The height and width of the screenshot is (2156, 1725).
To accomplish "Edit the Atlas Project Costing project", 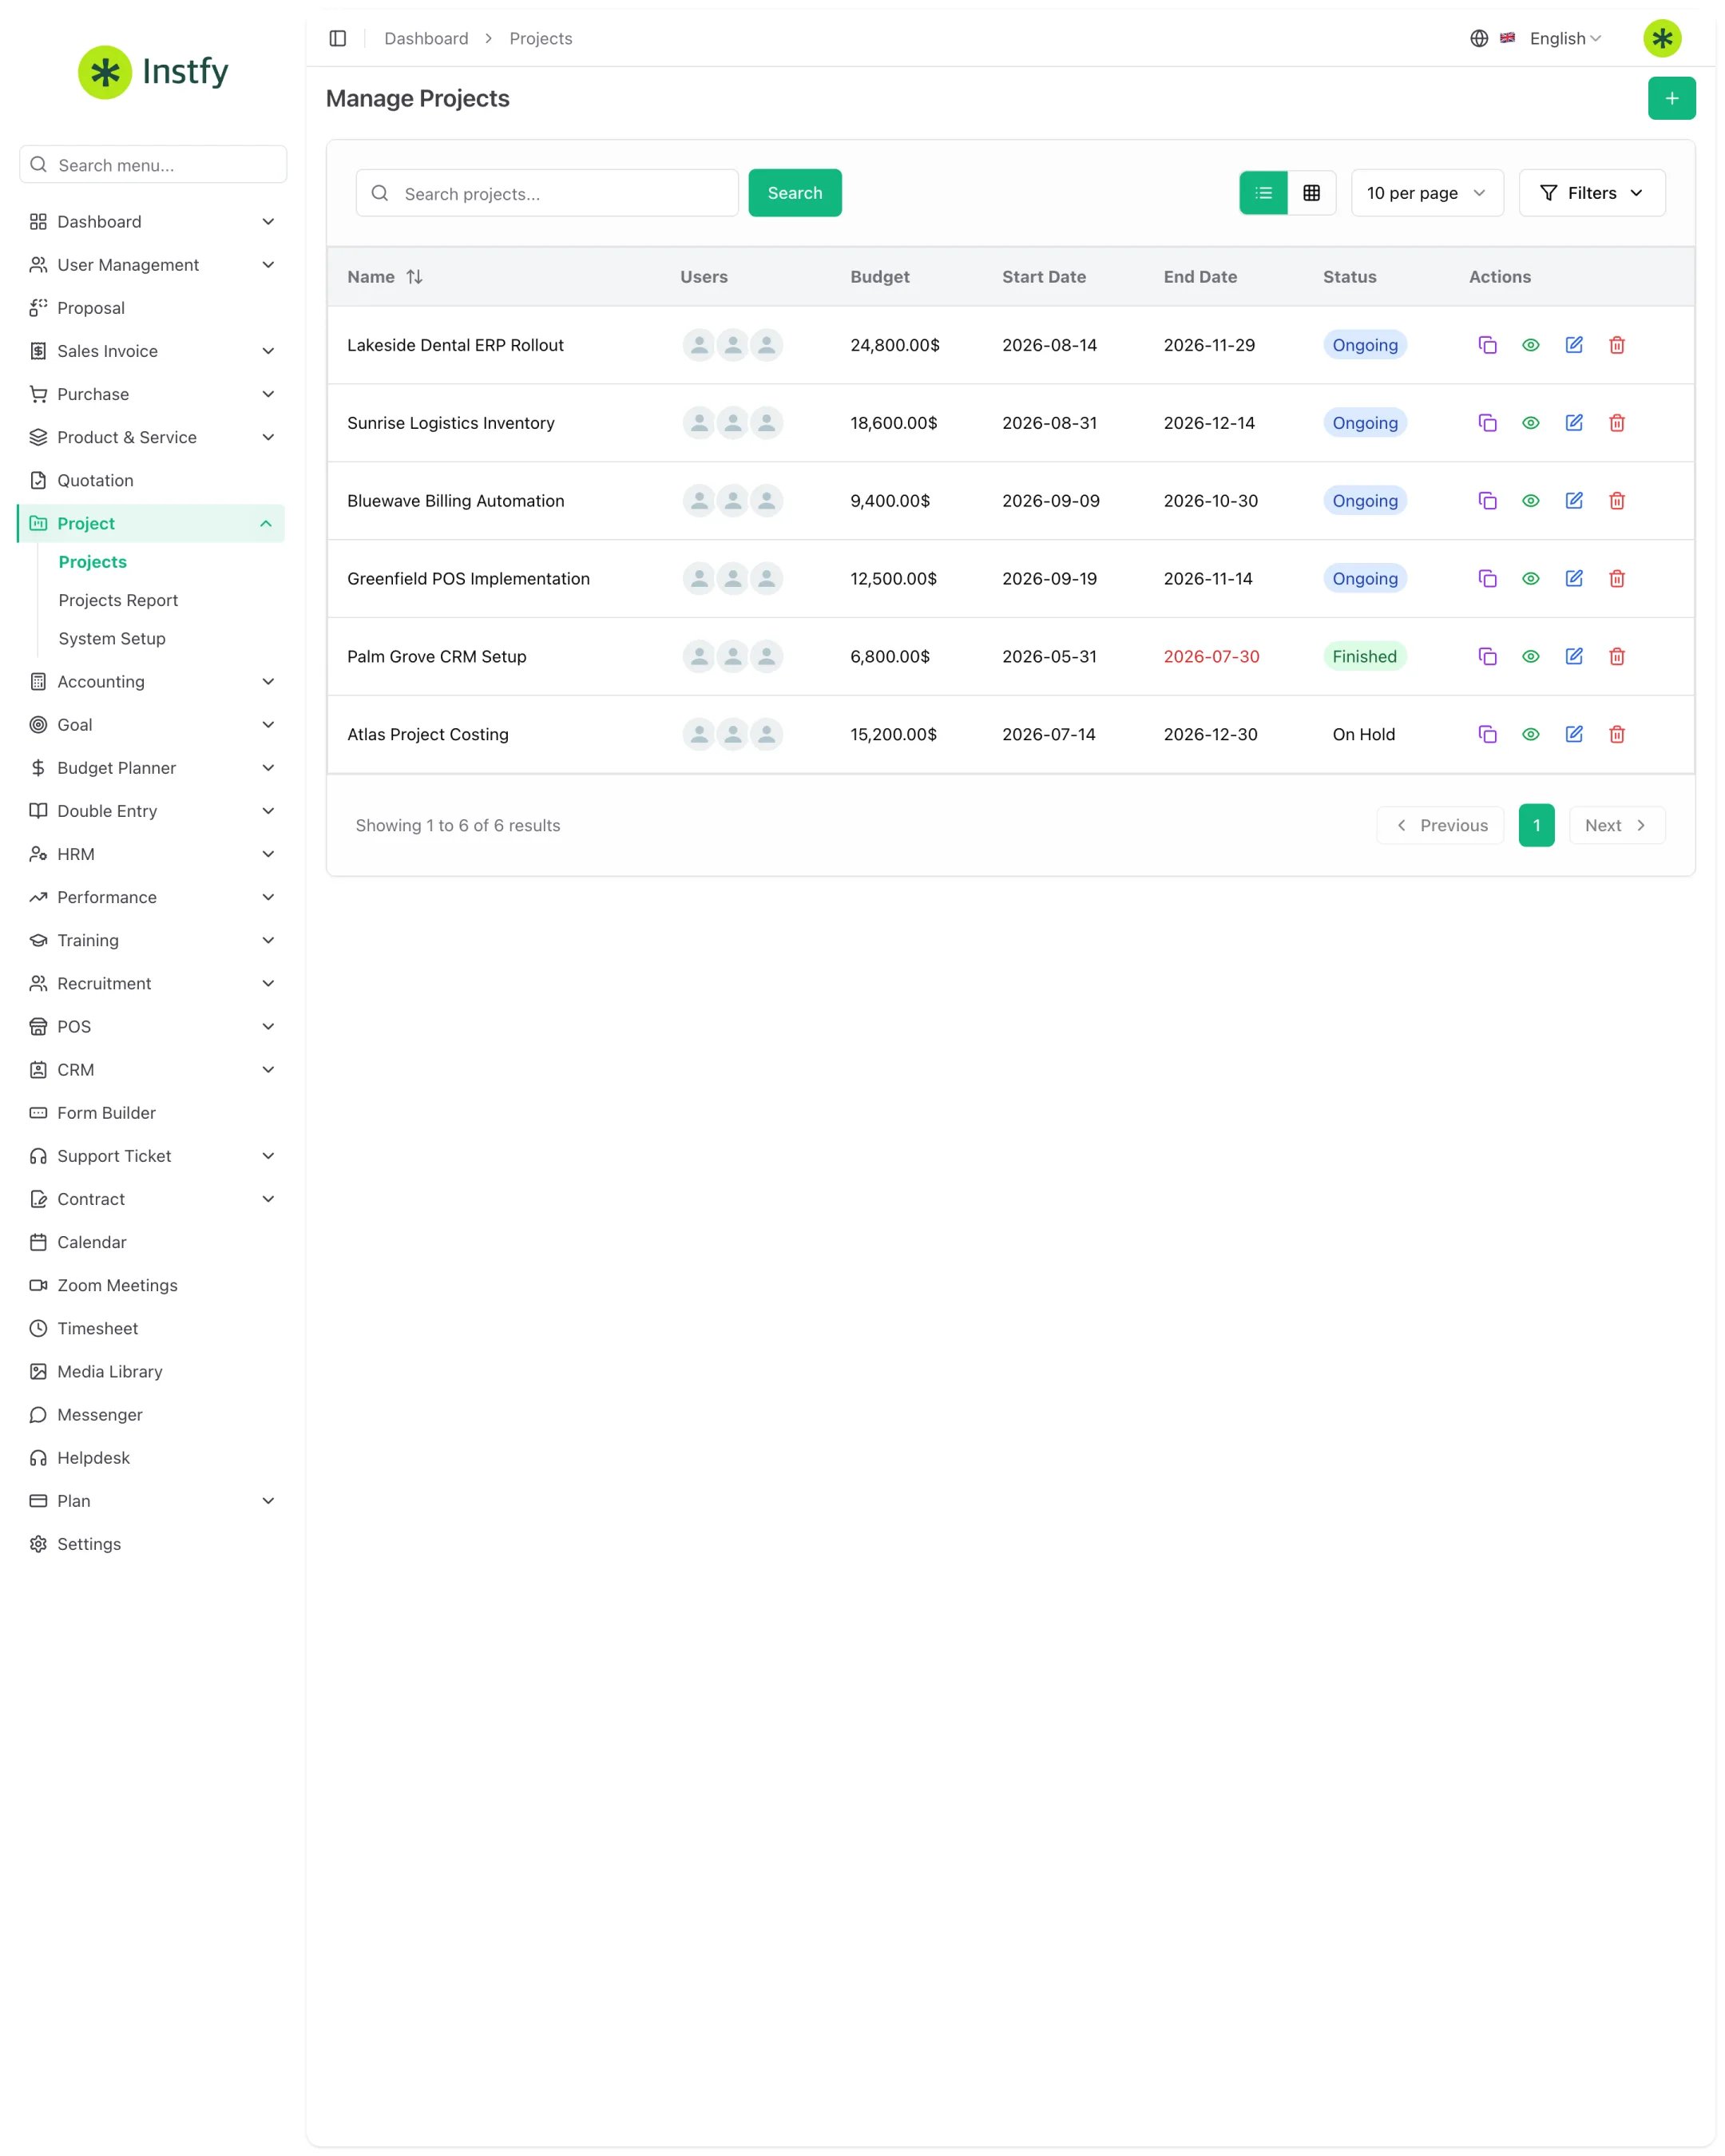I will [x=1573, y=735].
